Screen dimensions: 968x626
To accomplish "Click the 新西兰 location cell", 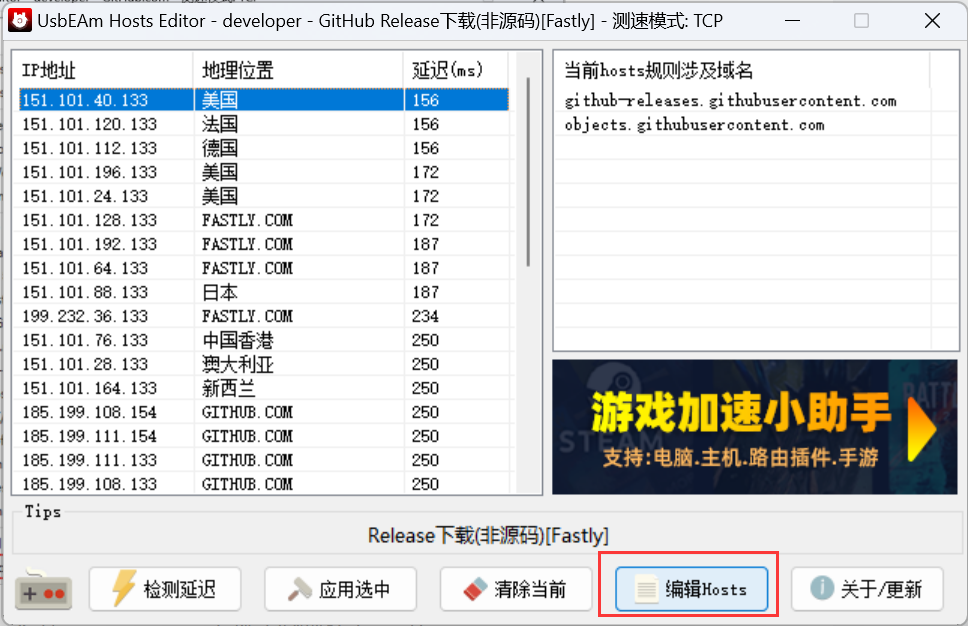I will 228,388.
